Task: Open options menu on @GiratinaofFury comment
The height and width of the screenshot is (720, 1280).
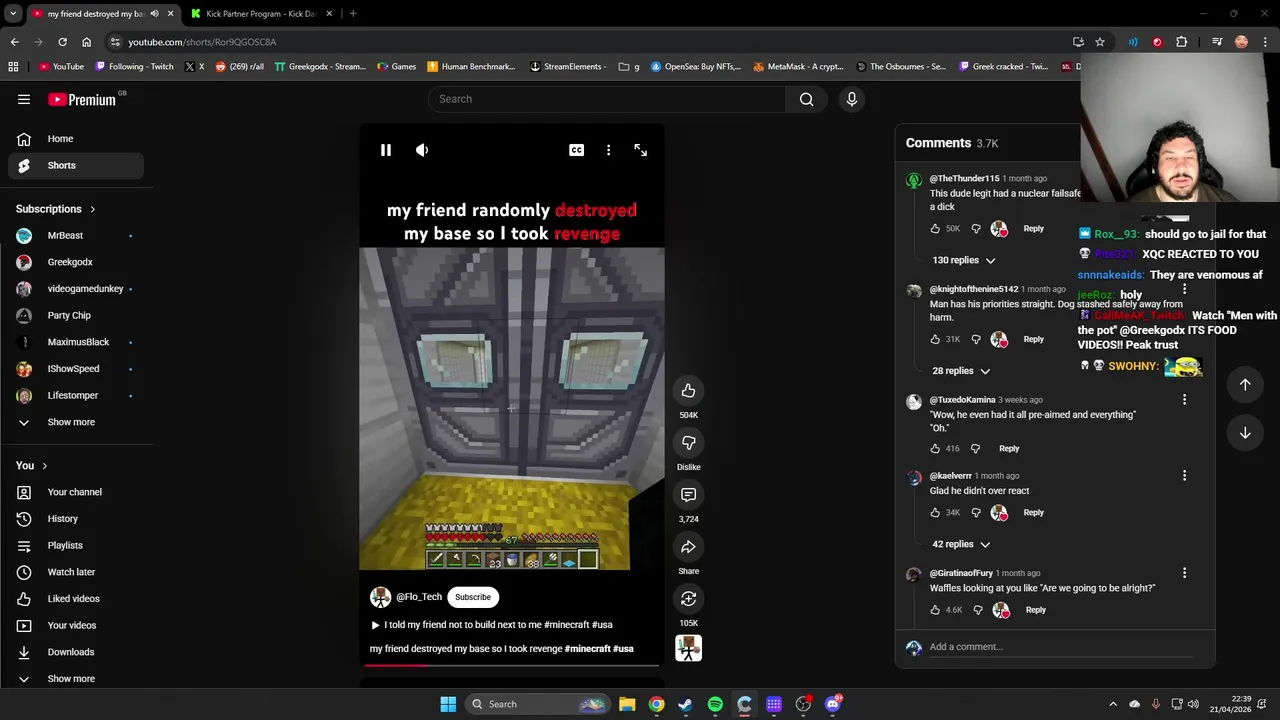Action: pos(1184,573)
